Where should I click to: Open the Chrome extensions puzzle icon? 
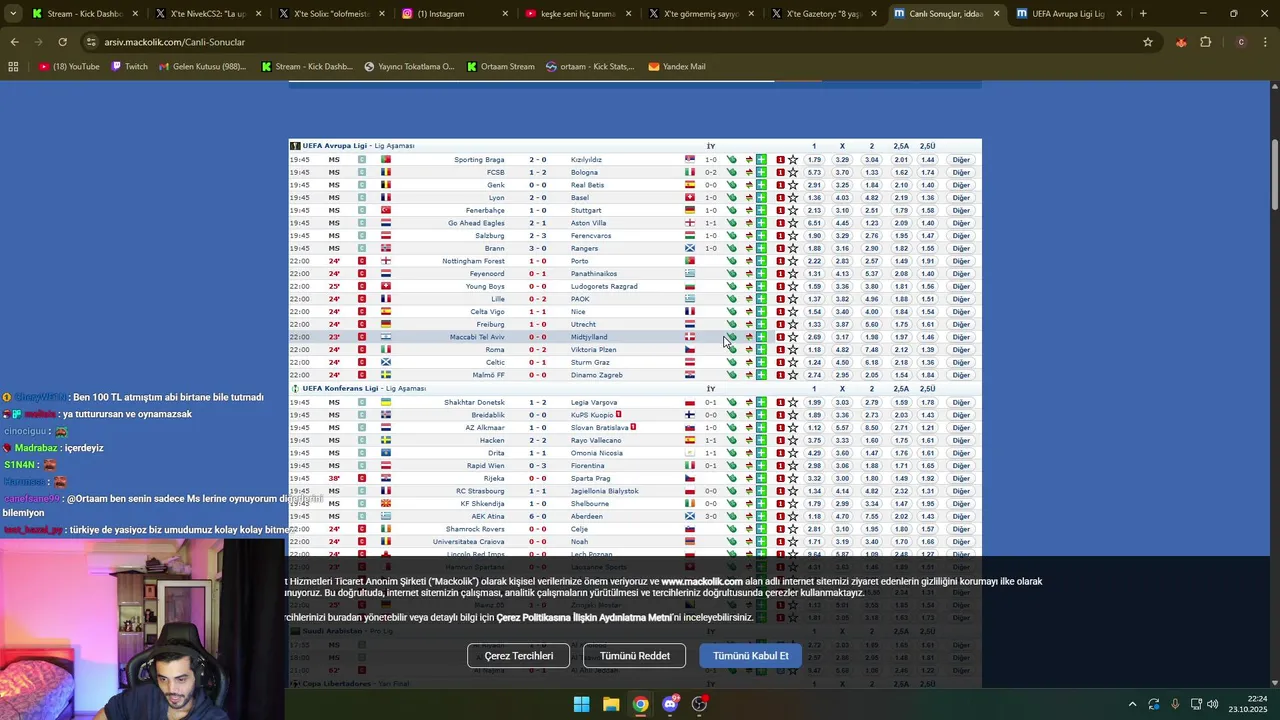tap(1205, 42)
